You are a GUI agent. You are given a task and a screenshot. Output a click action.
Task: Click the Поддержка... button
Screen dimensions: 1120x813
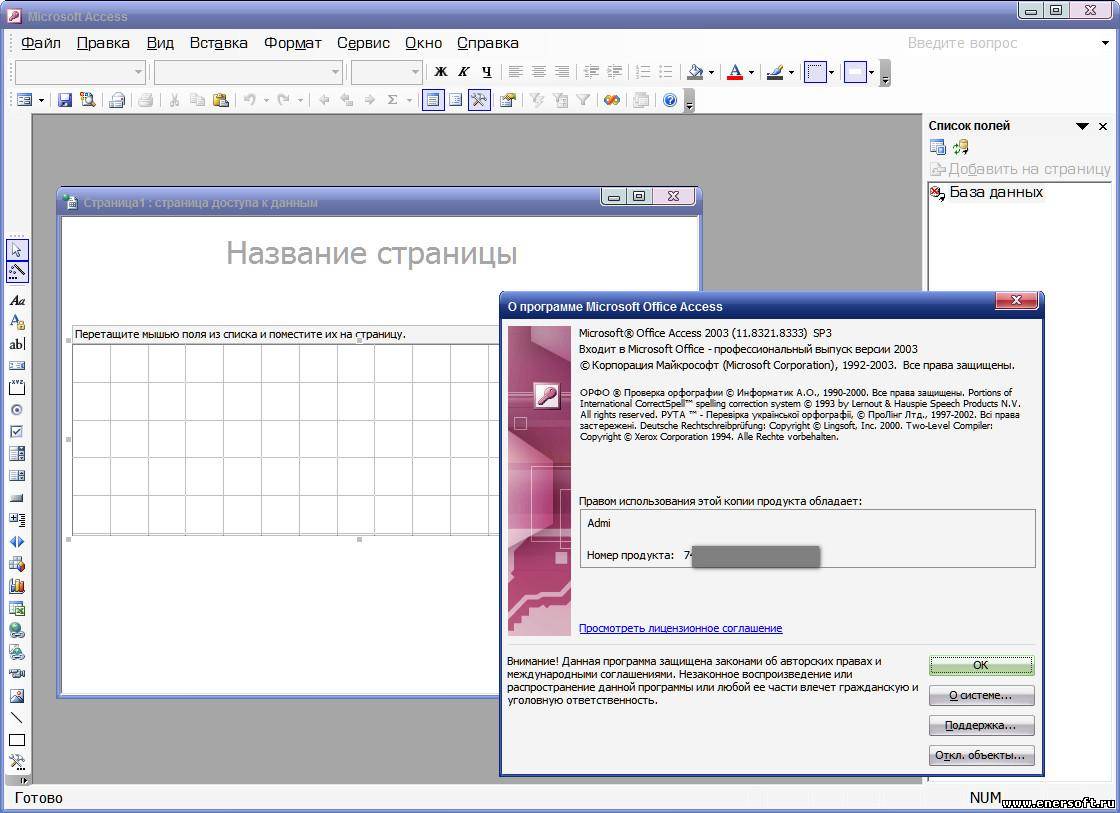tap(981, 725)
